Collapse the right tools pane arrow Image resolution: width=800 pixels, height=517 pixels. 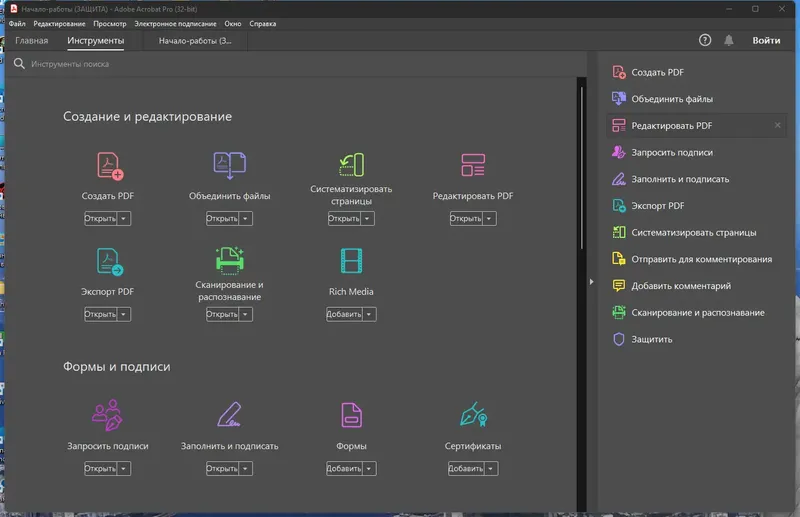click(x=591, y=282)
